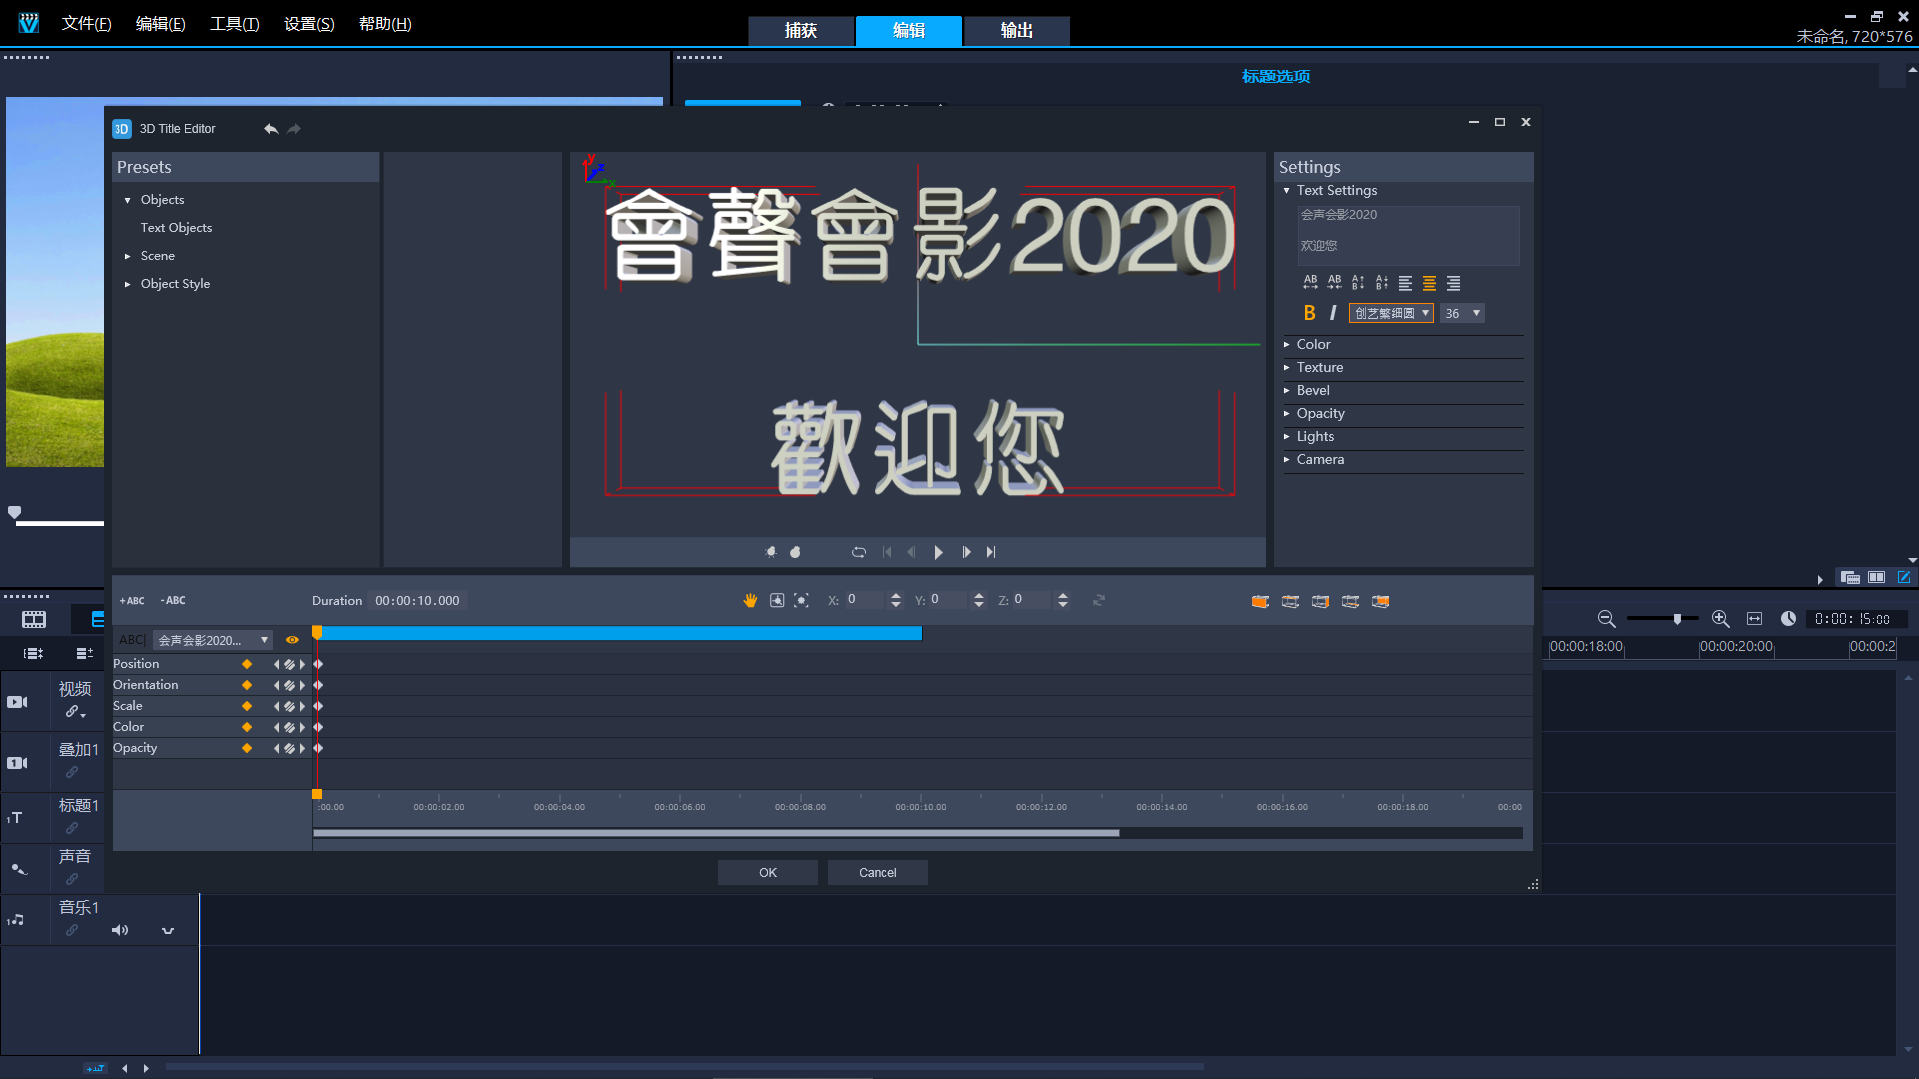Remove text object with -ABC
The width and height of the screenshot is (1919, 1079).
click(x=173, y=601)
